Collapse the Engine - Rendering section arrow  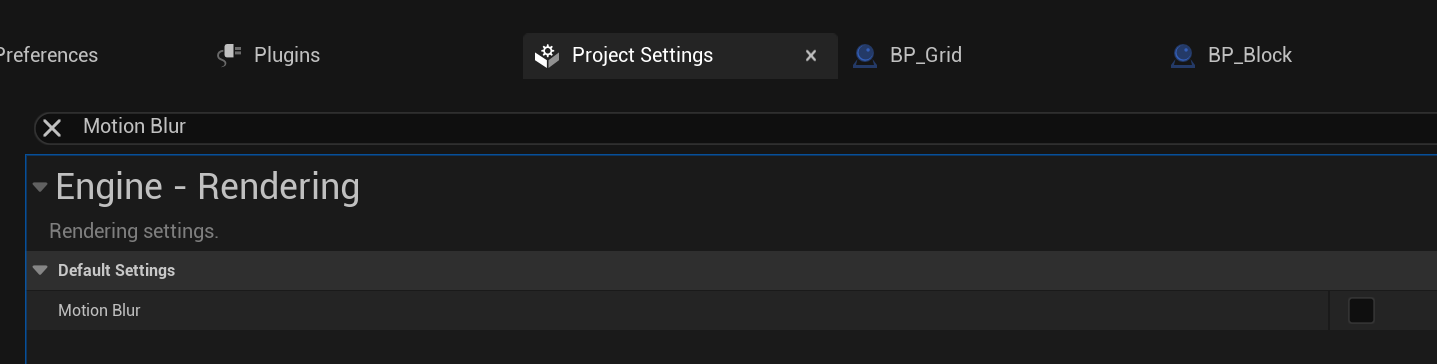coord(40,187)
